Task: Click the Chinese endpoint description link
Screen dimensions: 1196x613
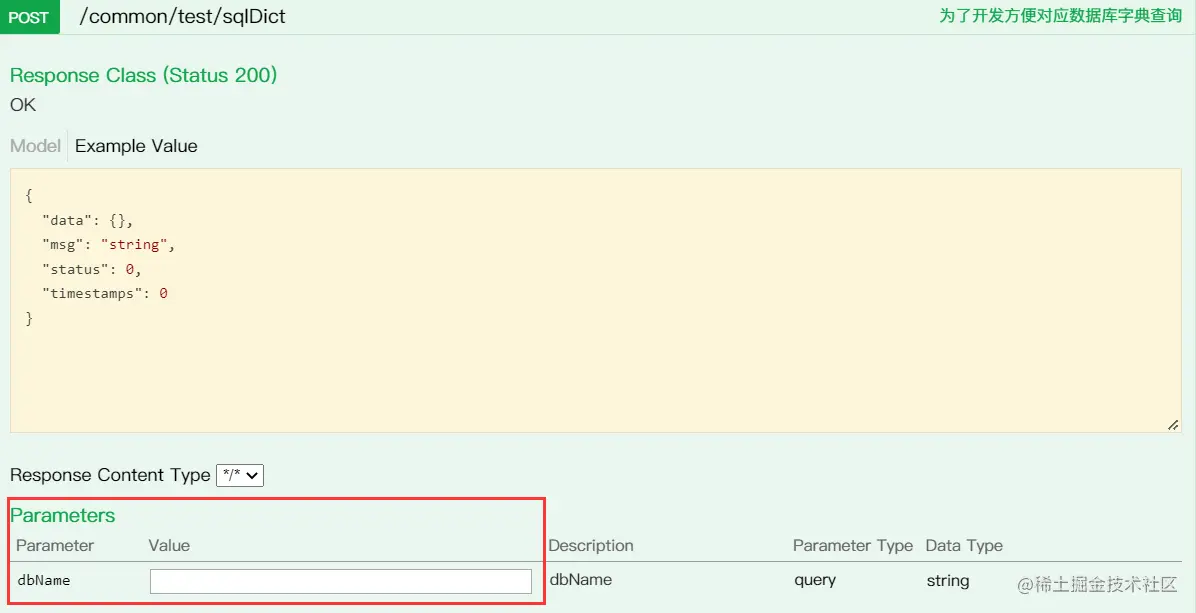Action: [x=1060, y=16]
